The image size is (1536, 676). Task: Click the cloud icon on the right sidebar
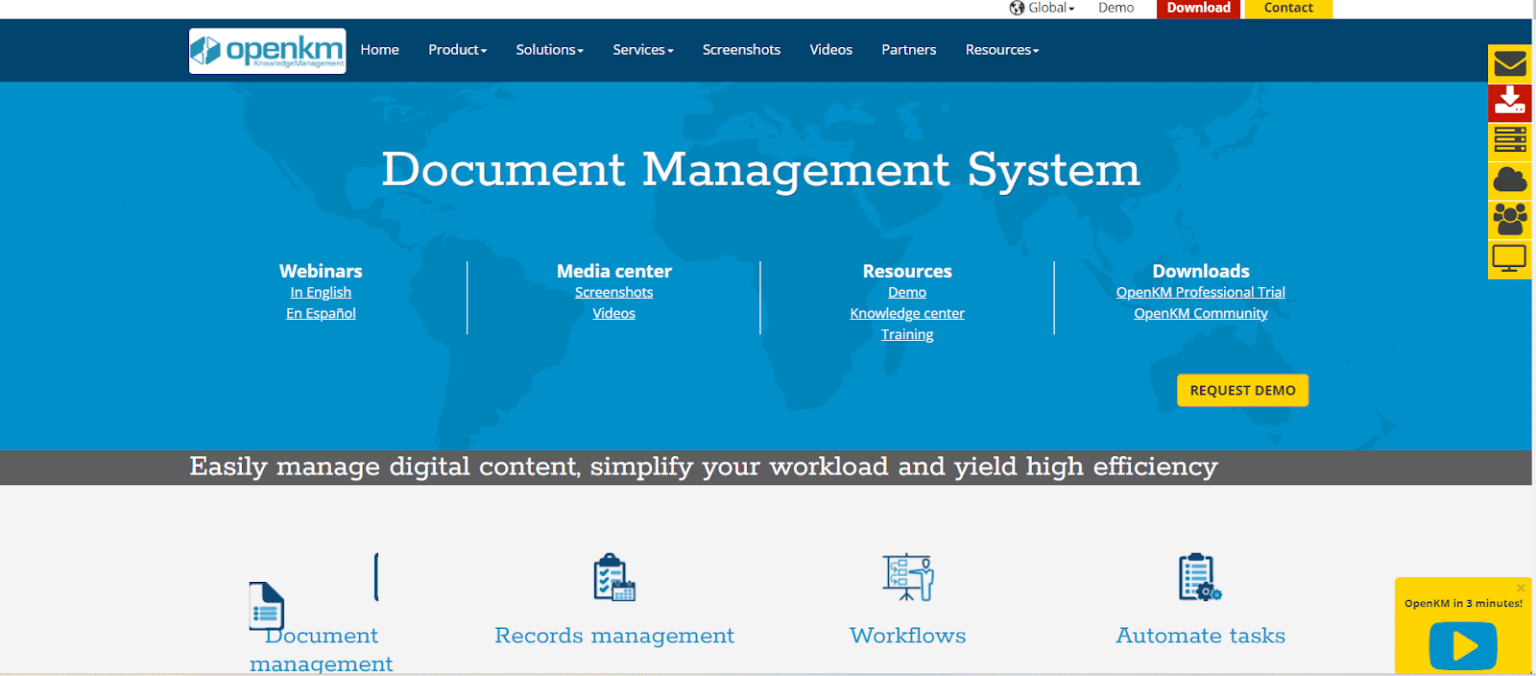click(x=1509, y=179)
